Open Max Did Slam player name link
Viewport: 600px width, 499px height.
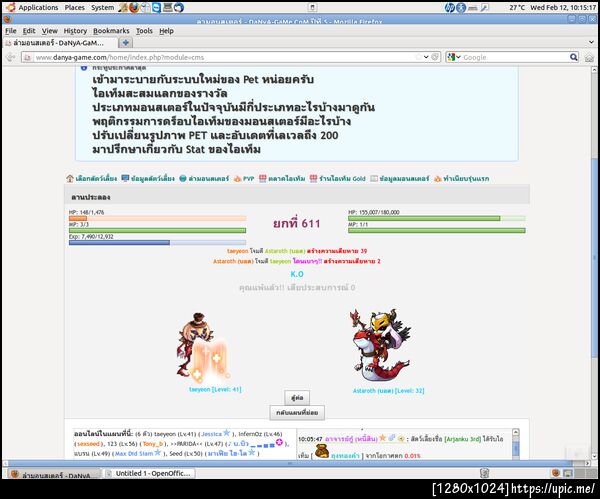(134, 453)
